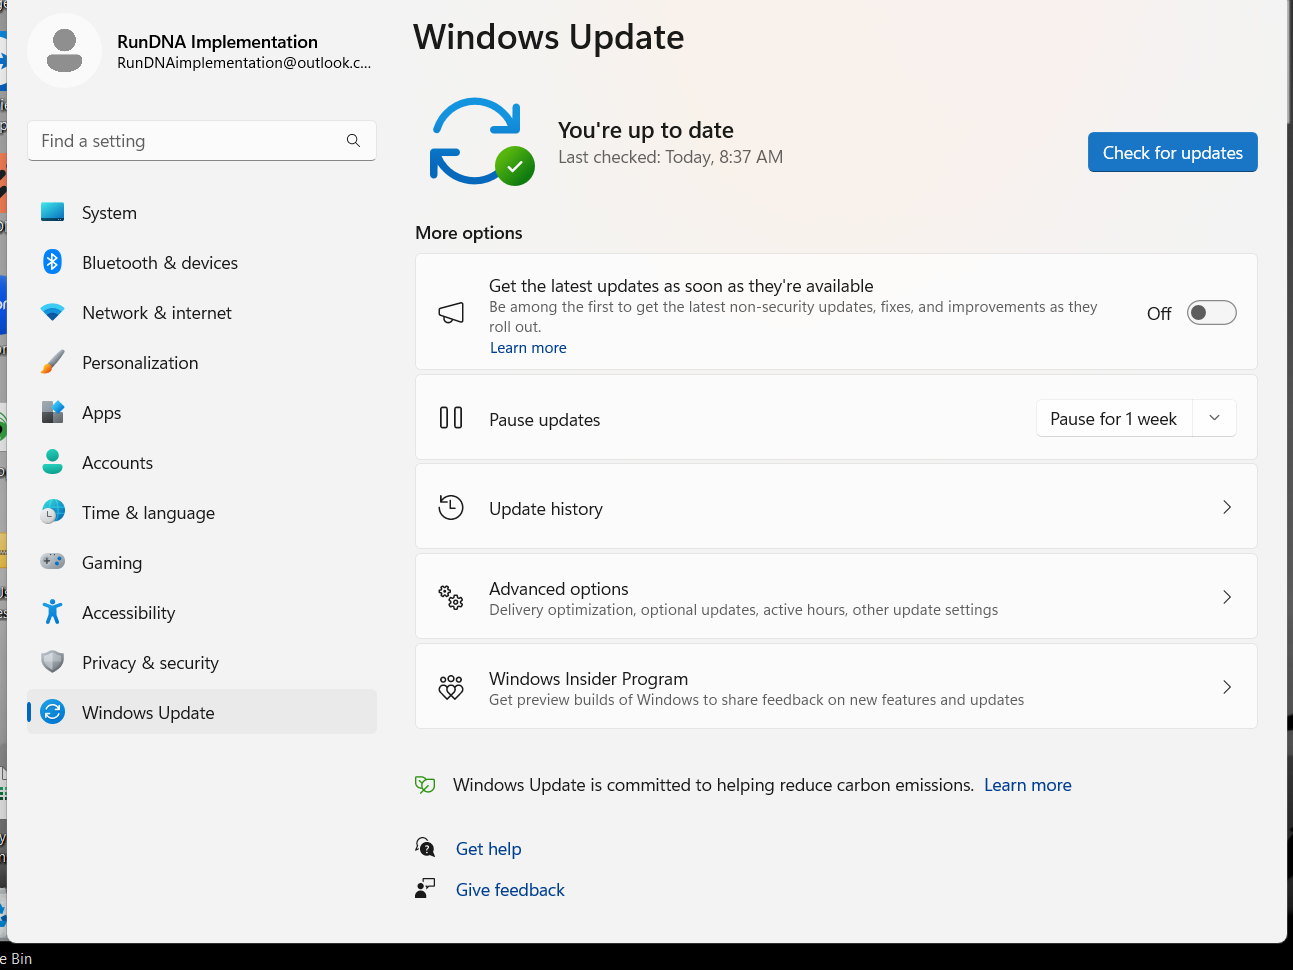Click the Network & internet wifi icon
The height and width of the screenshot is (970, 1293).
[53, 312]
